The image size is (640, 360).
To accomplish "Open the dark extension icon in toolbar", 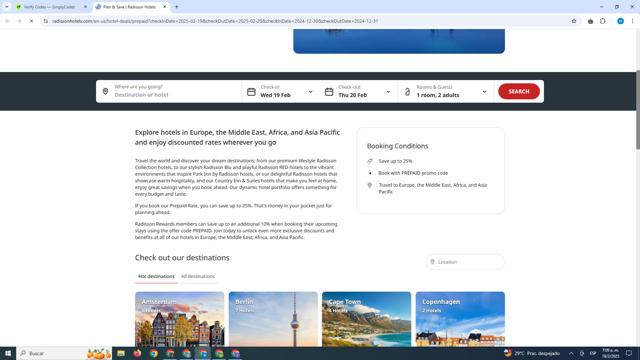I will 590,21.
